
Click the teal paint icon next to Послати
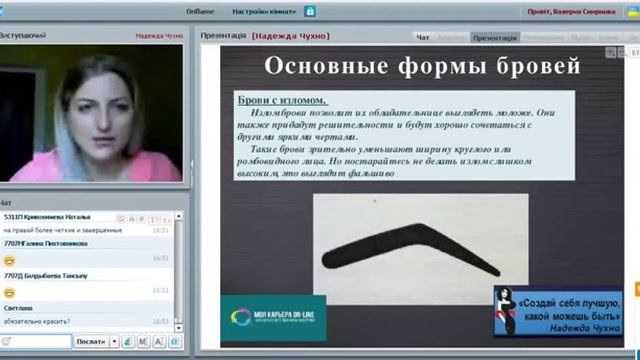point(128,342)
